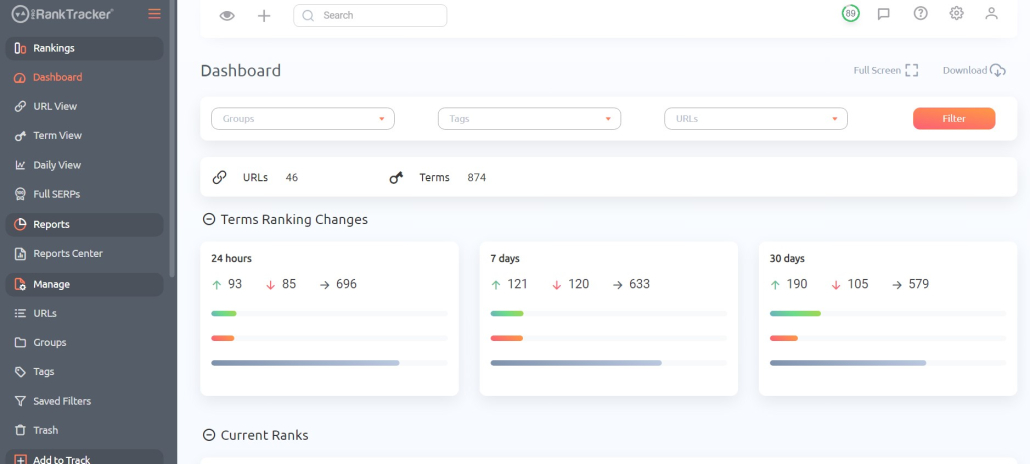
Task: Open the URLs filter dropdown
Action: pyautogui.click(x=756, y=119)
